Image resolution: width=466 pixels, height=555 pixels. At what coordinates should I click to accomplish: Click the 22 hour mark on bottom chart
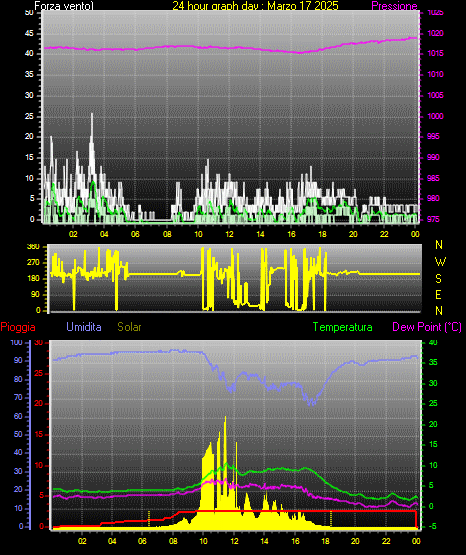point(386,541)
